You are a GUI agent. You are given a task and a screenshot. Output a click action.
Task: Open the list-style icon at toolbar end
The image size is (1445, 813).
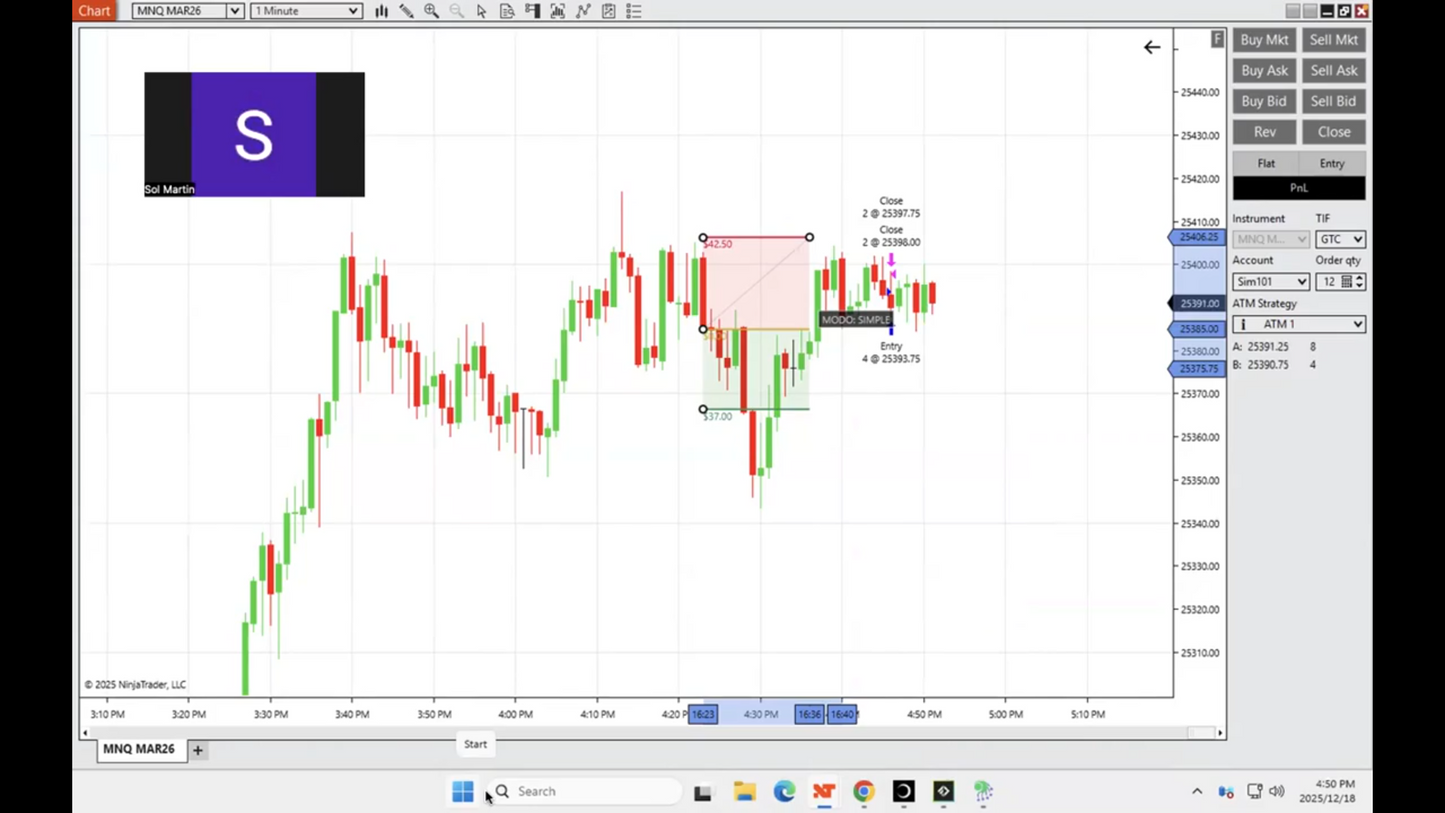634,11
